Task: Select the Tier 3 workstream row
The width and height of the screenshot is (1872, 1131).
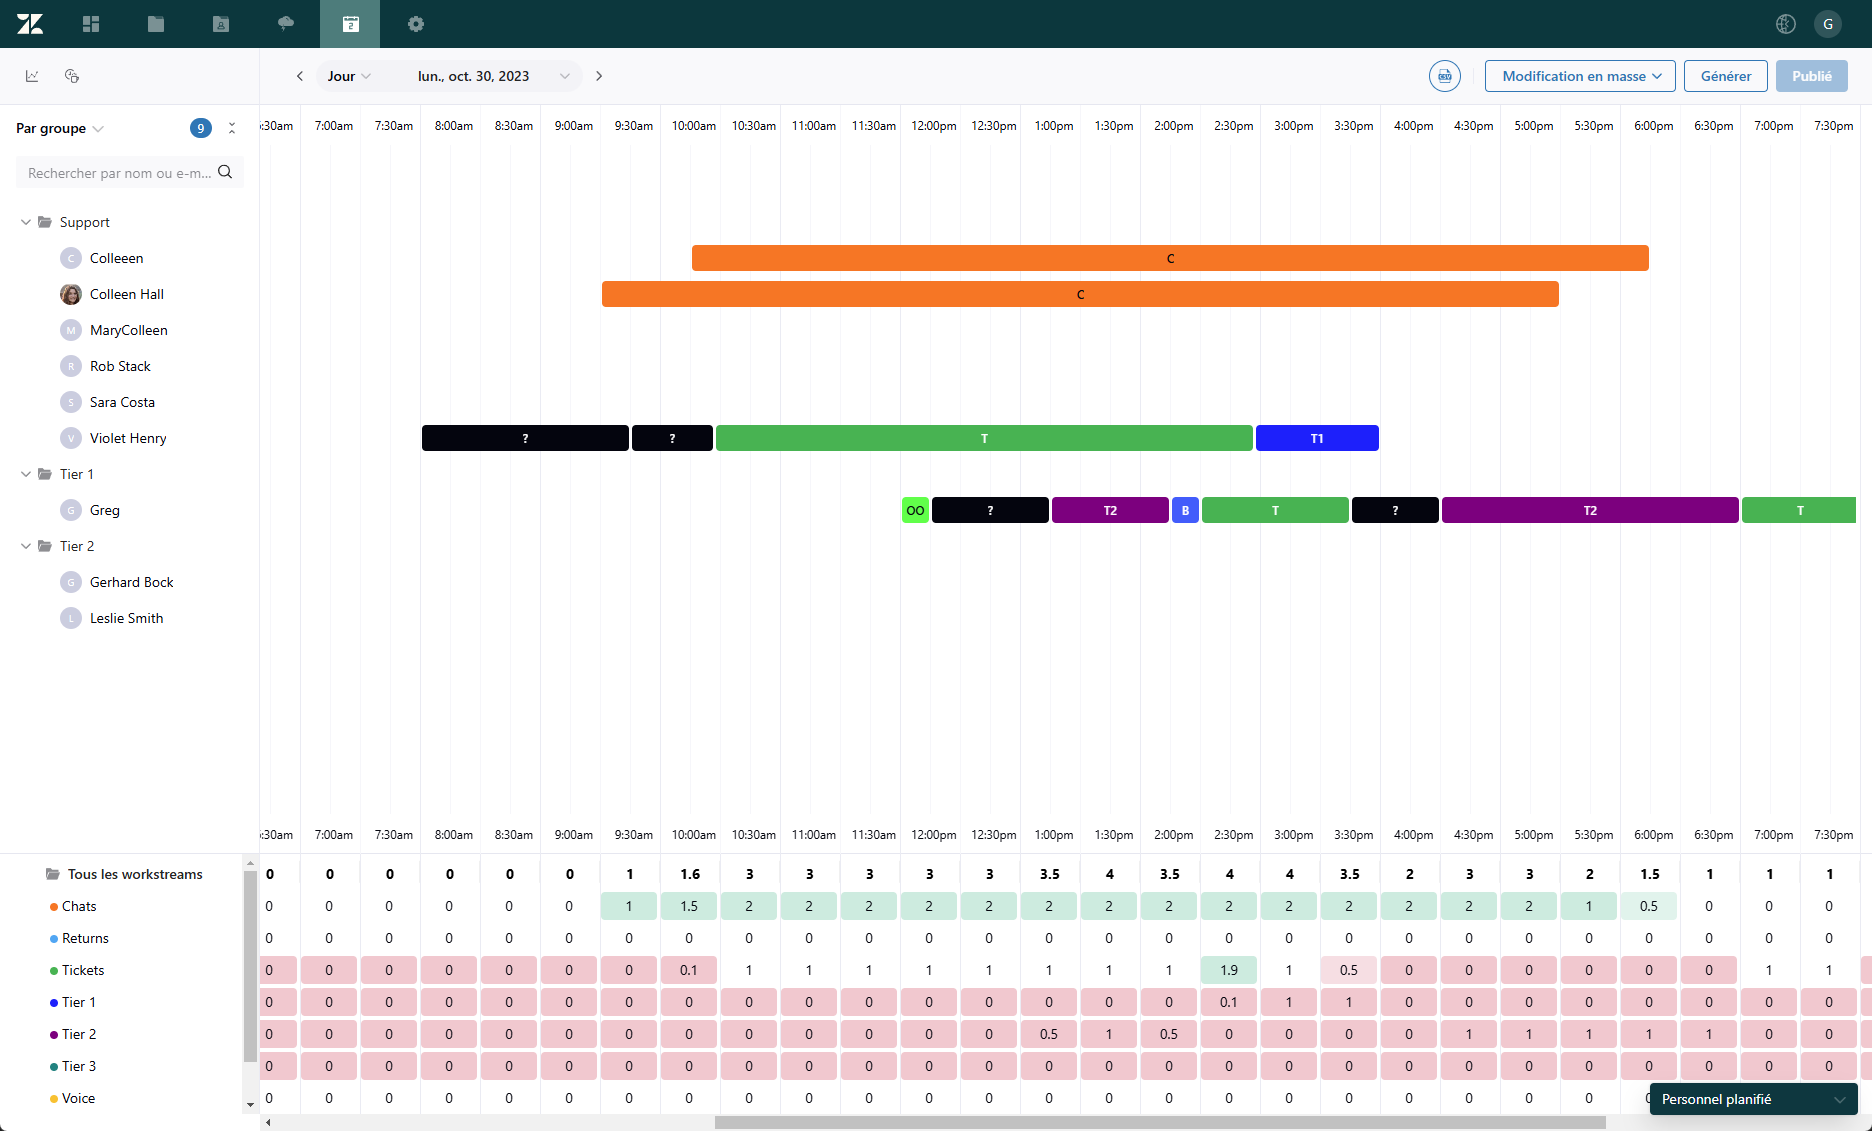Action: 79,1066
